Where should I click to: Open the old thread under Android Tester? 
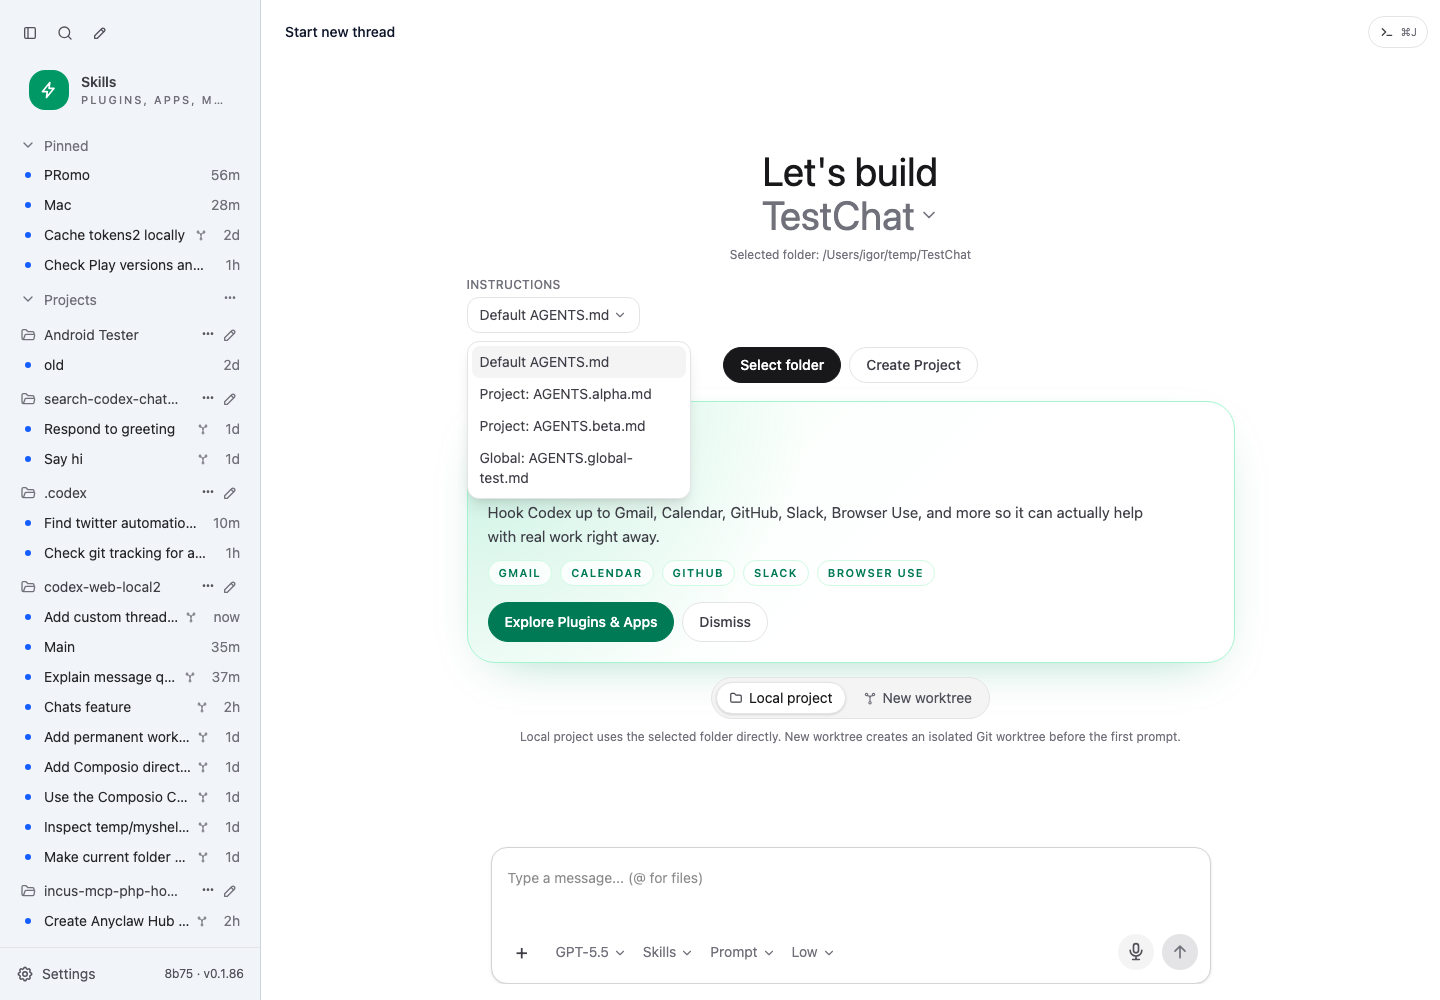[x=130, y=365]
